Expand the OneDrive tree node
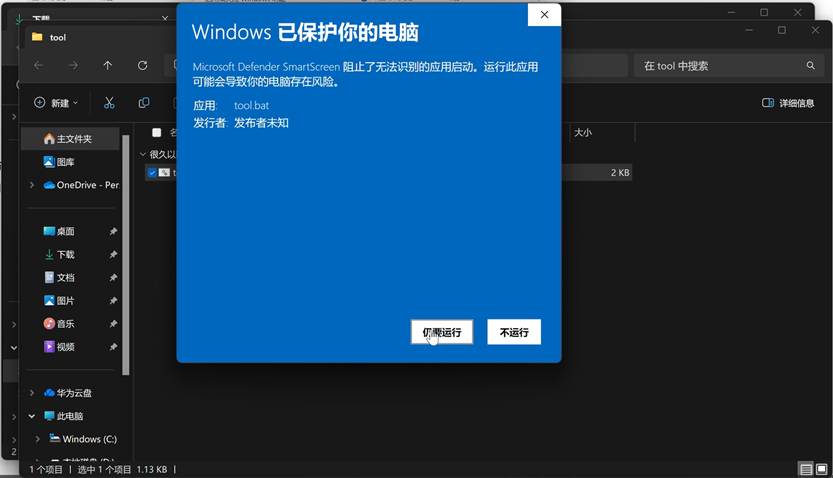833x478 pixels. pyautogui.click(x=32, y=185)
